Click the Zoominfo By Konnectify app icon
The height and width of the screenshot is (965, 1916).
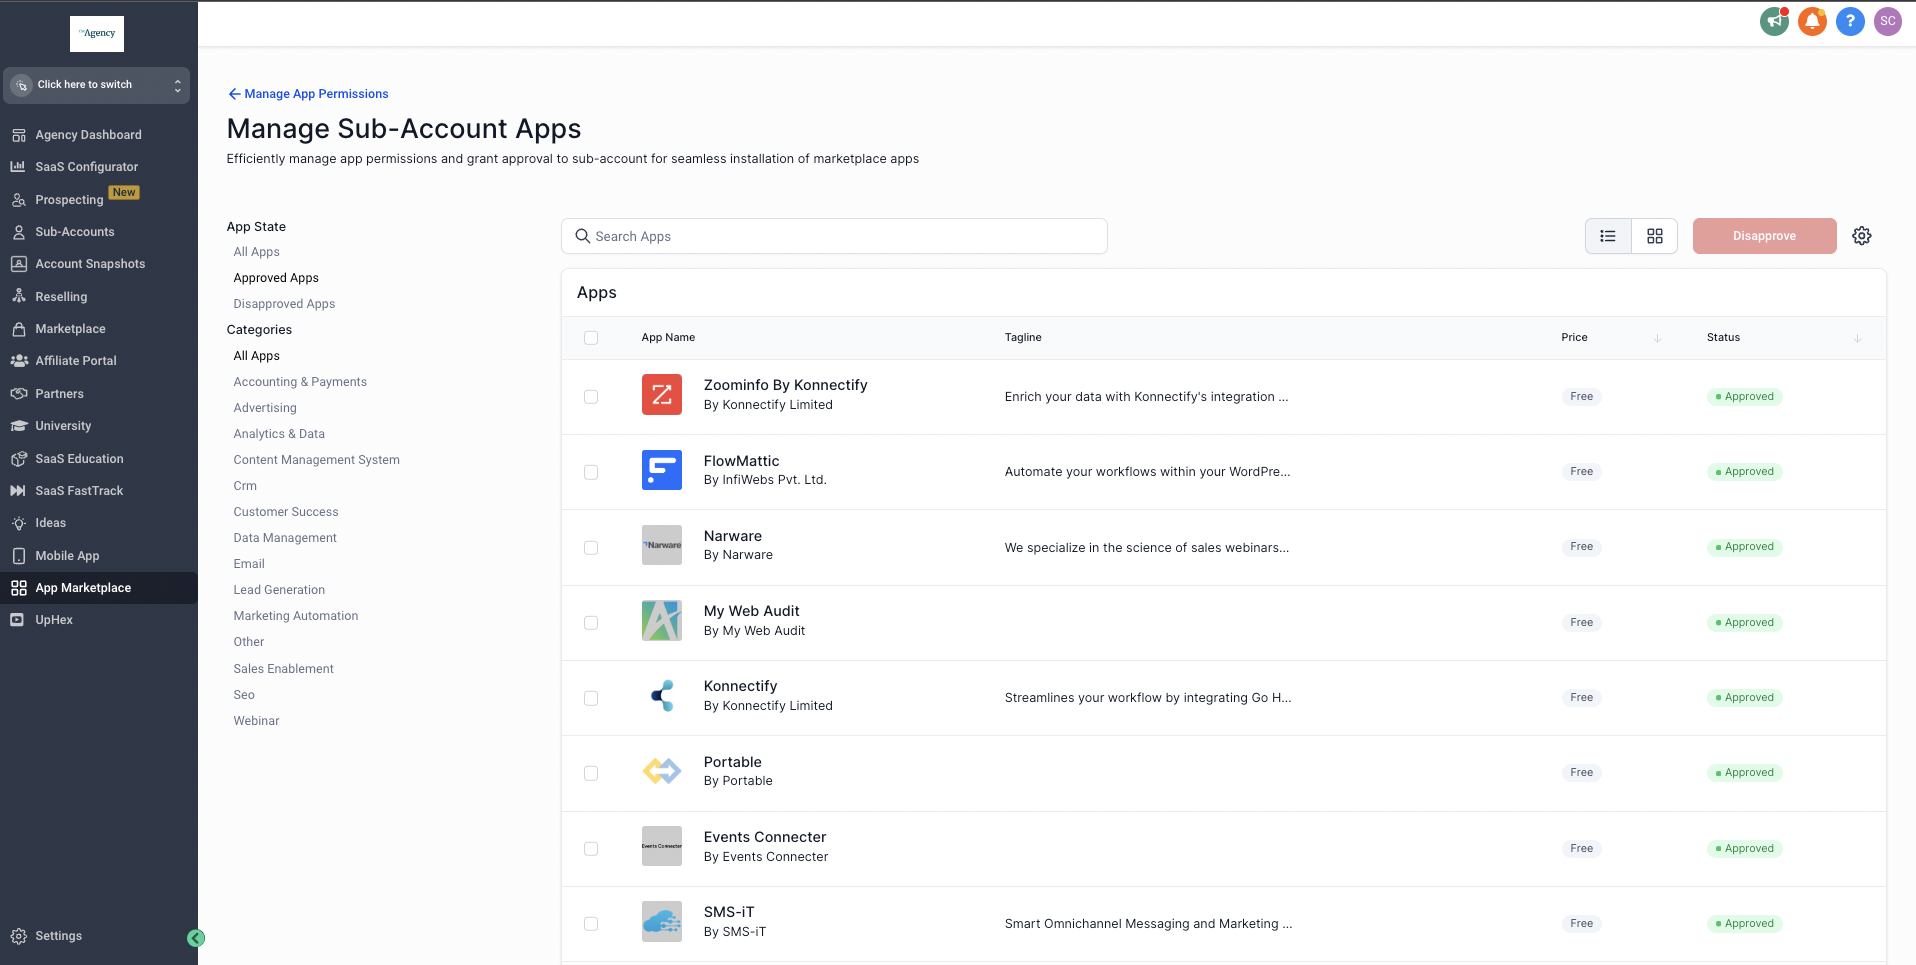pos(662,395)
